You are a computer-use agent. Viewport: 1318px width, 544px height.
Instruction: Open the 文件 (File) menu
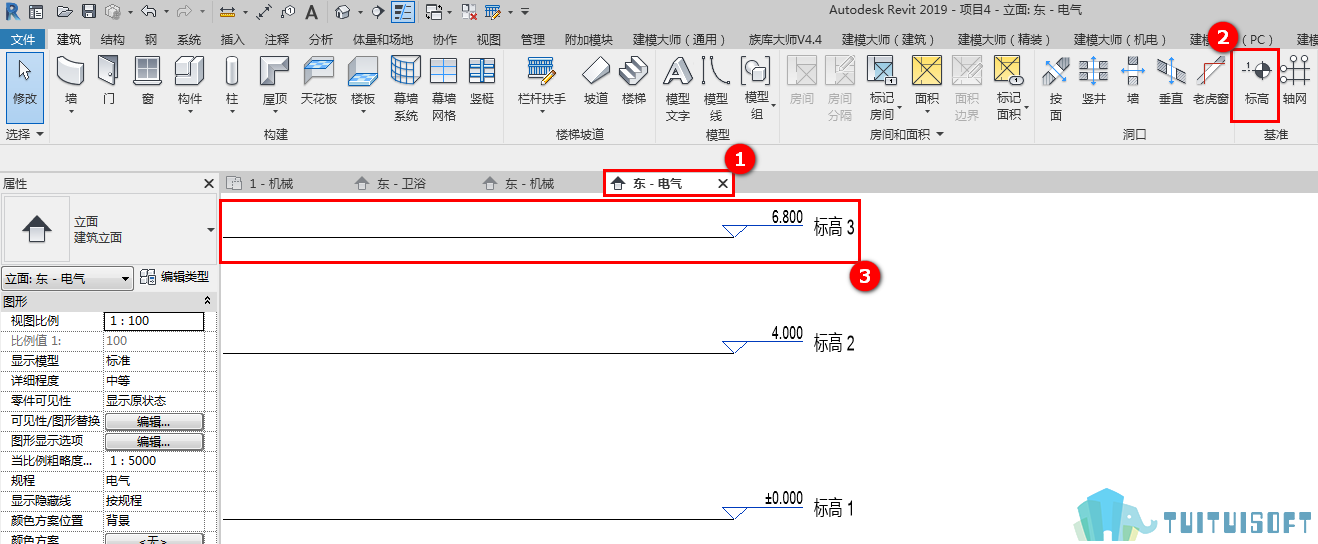pyautogui.click(x=24, y=39)
